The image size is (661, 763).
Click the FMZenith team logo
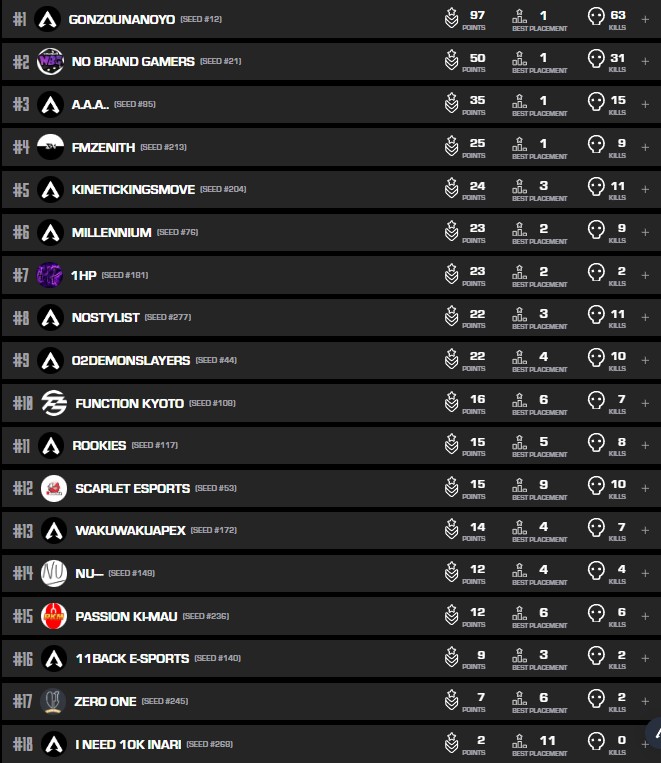[50, 147]
